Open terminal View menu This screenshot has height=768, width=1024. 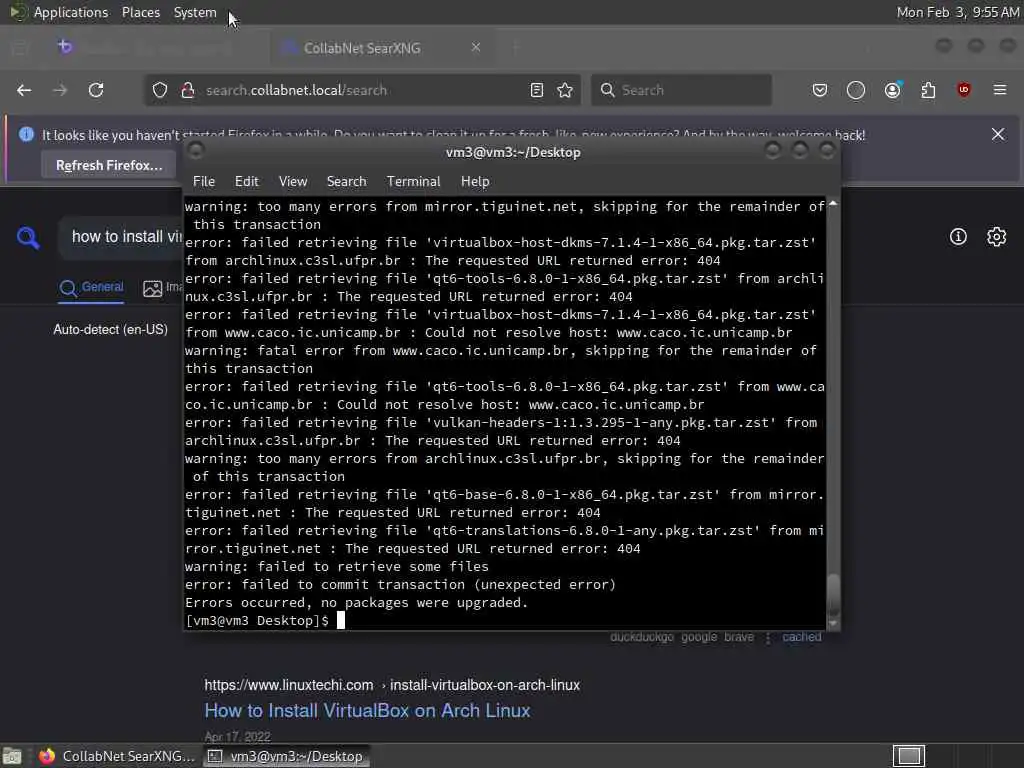click(293, 182)
